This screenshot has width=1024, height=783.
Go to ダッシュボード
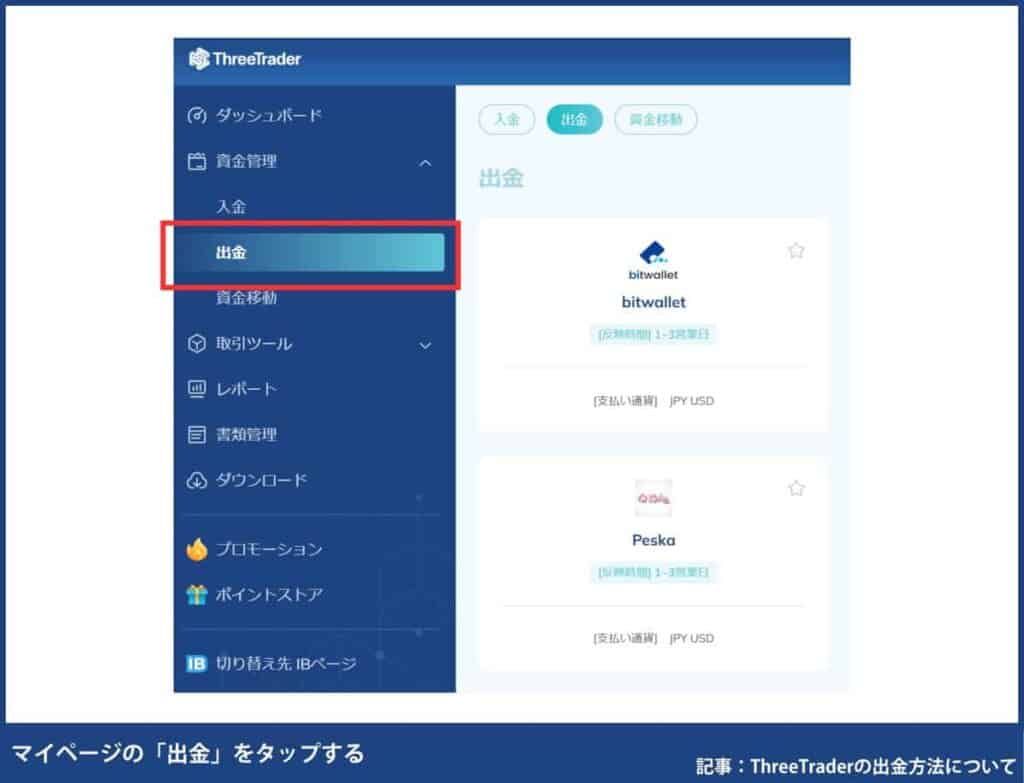[268, 116]
